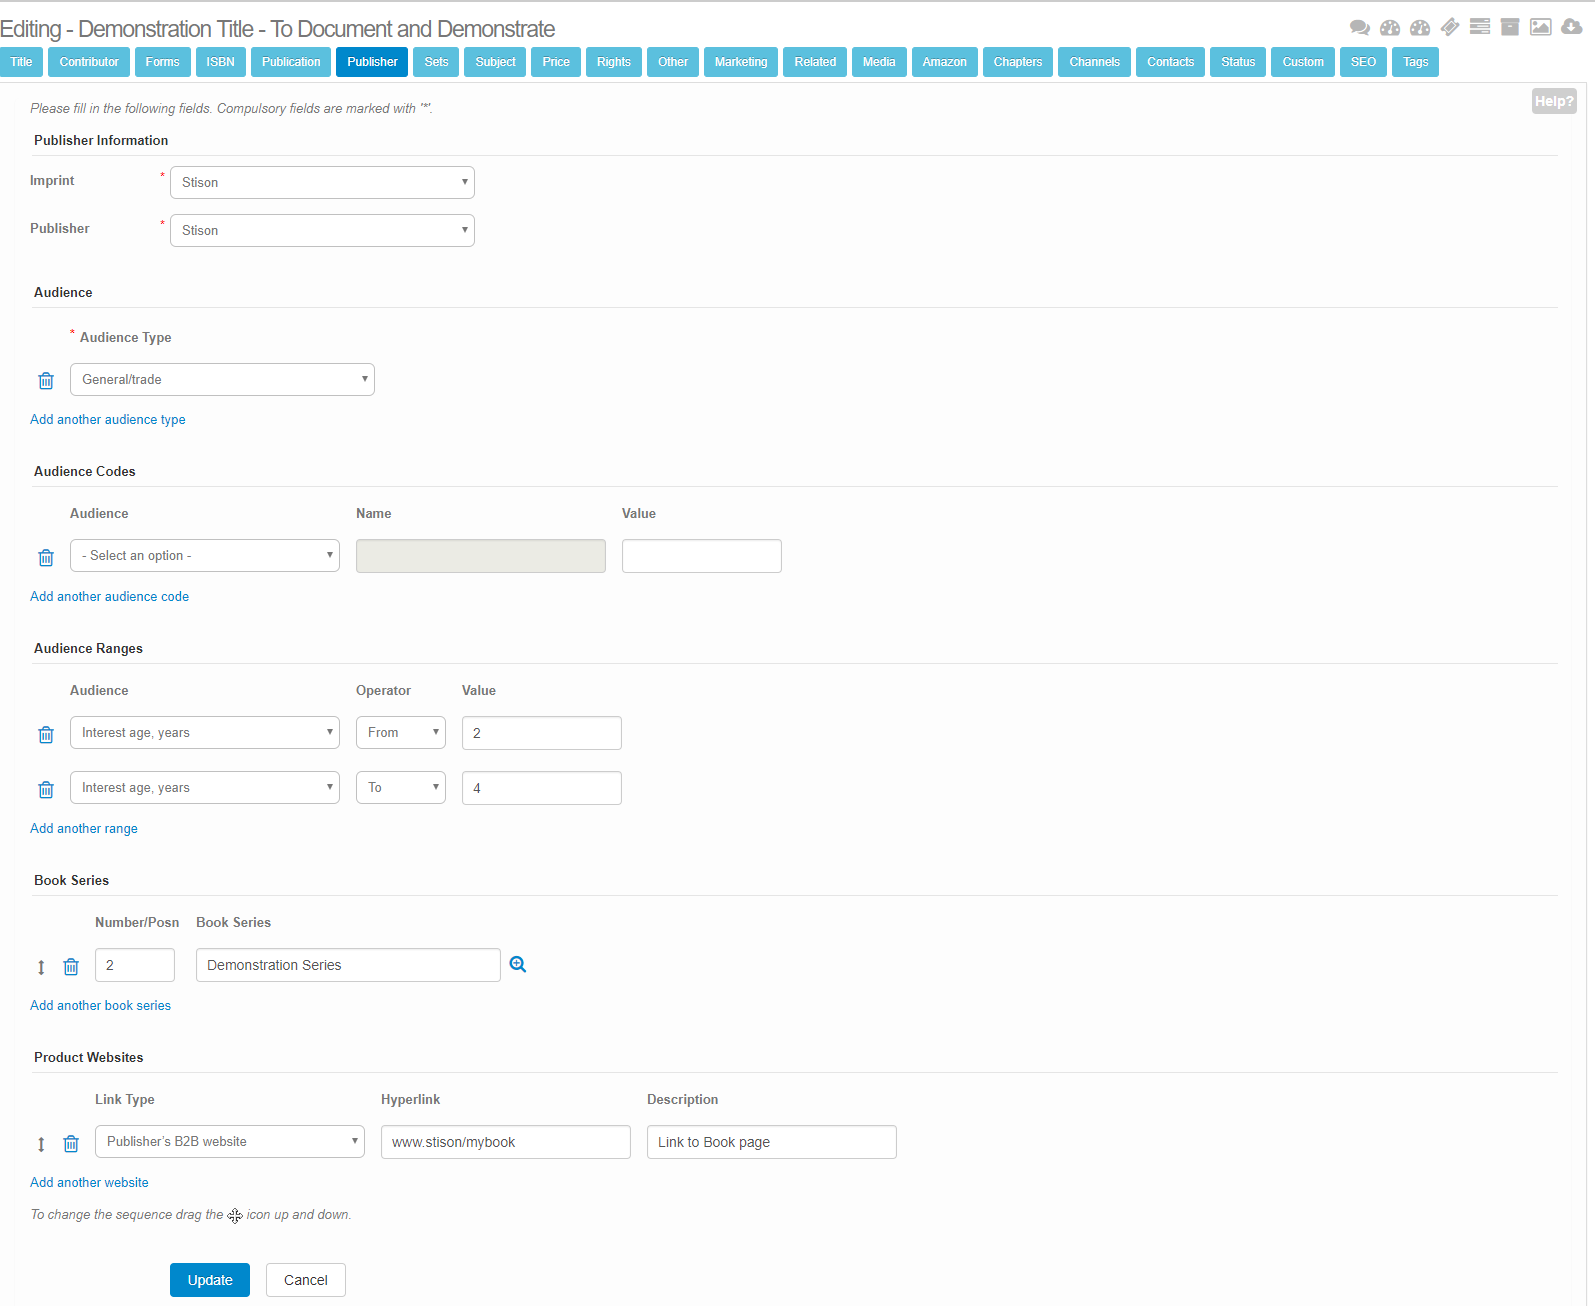This screenshot has width=1595, height=1306.
Task: Open the comments speech bubble icon
Action: (1359, 28)
